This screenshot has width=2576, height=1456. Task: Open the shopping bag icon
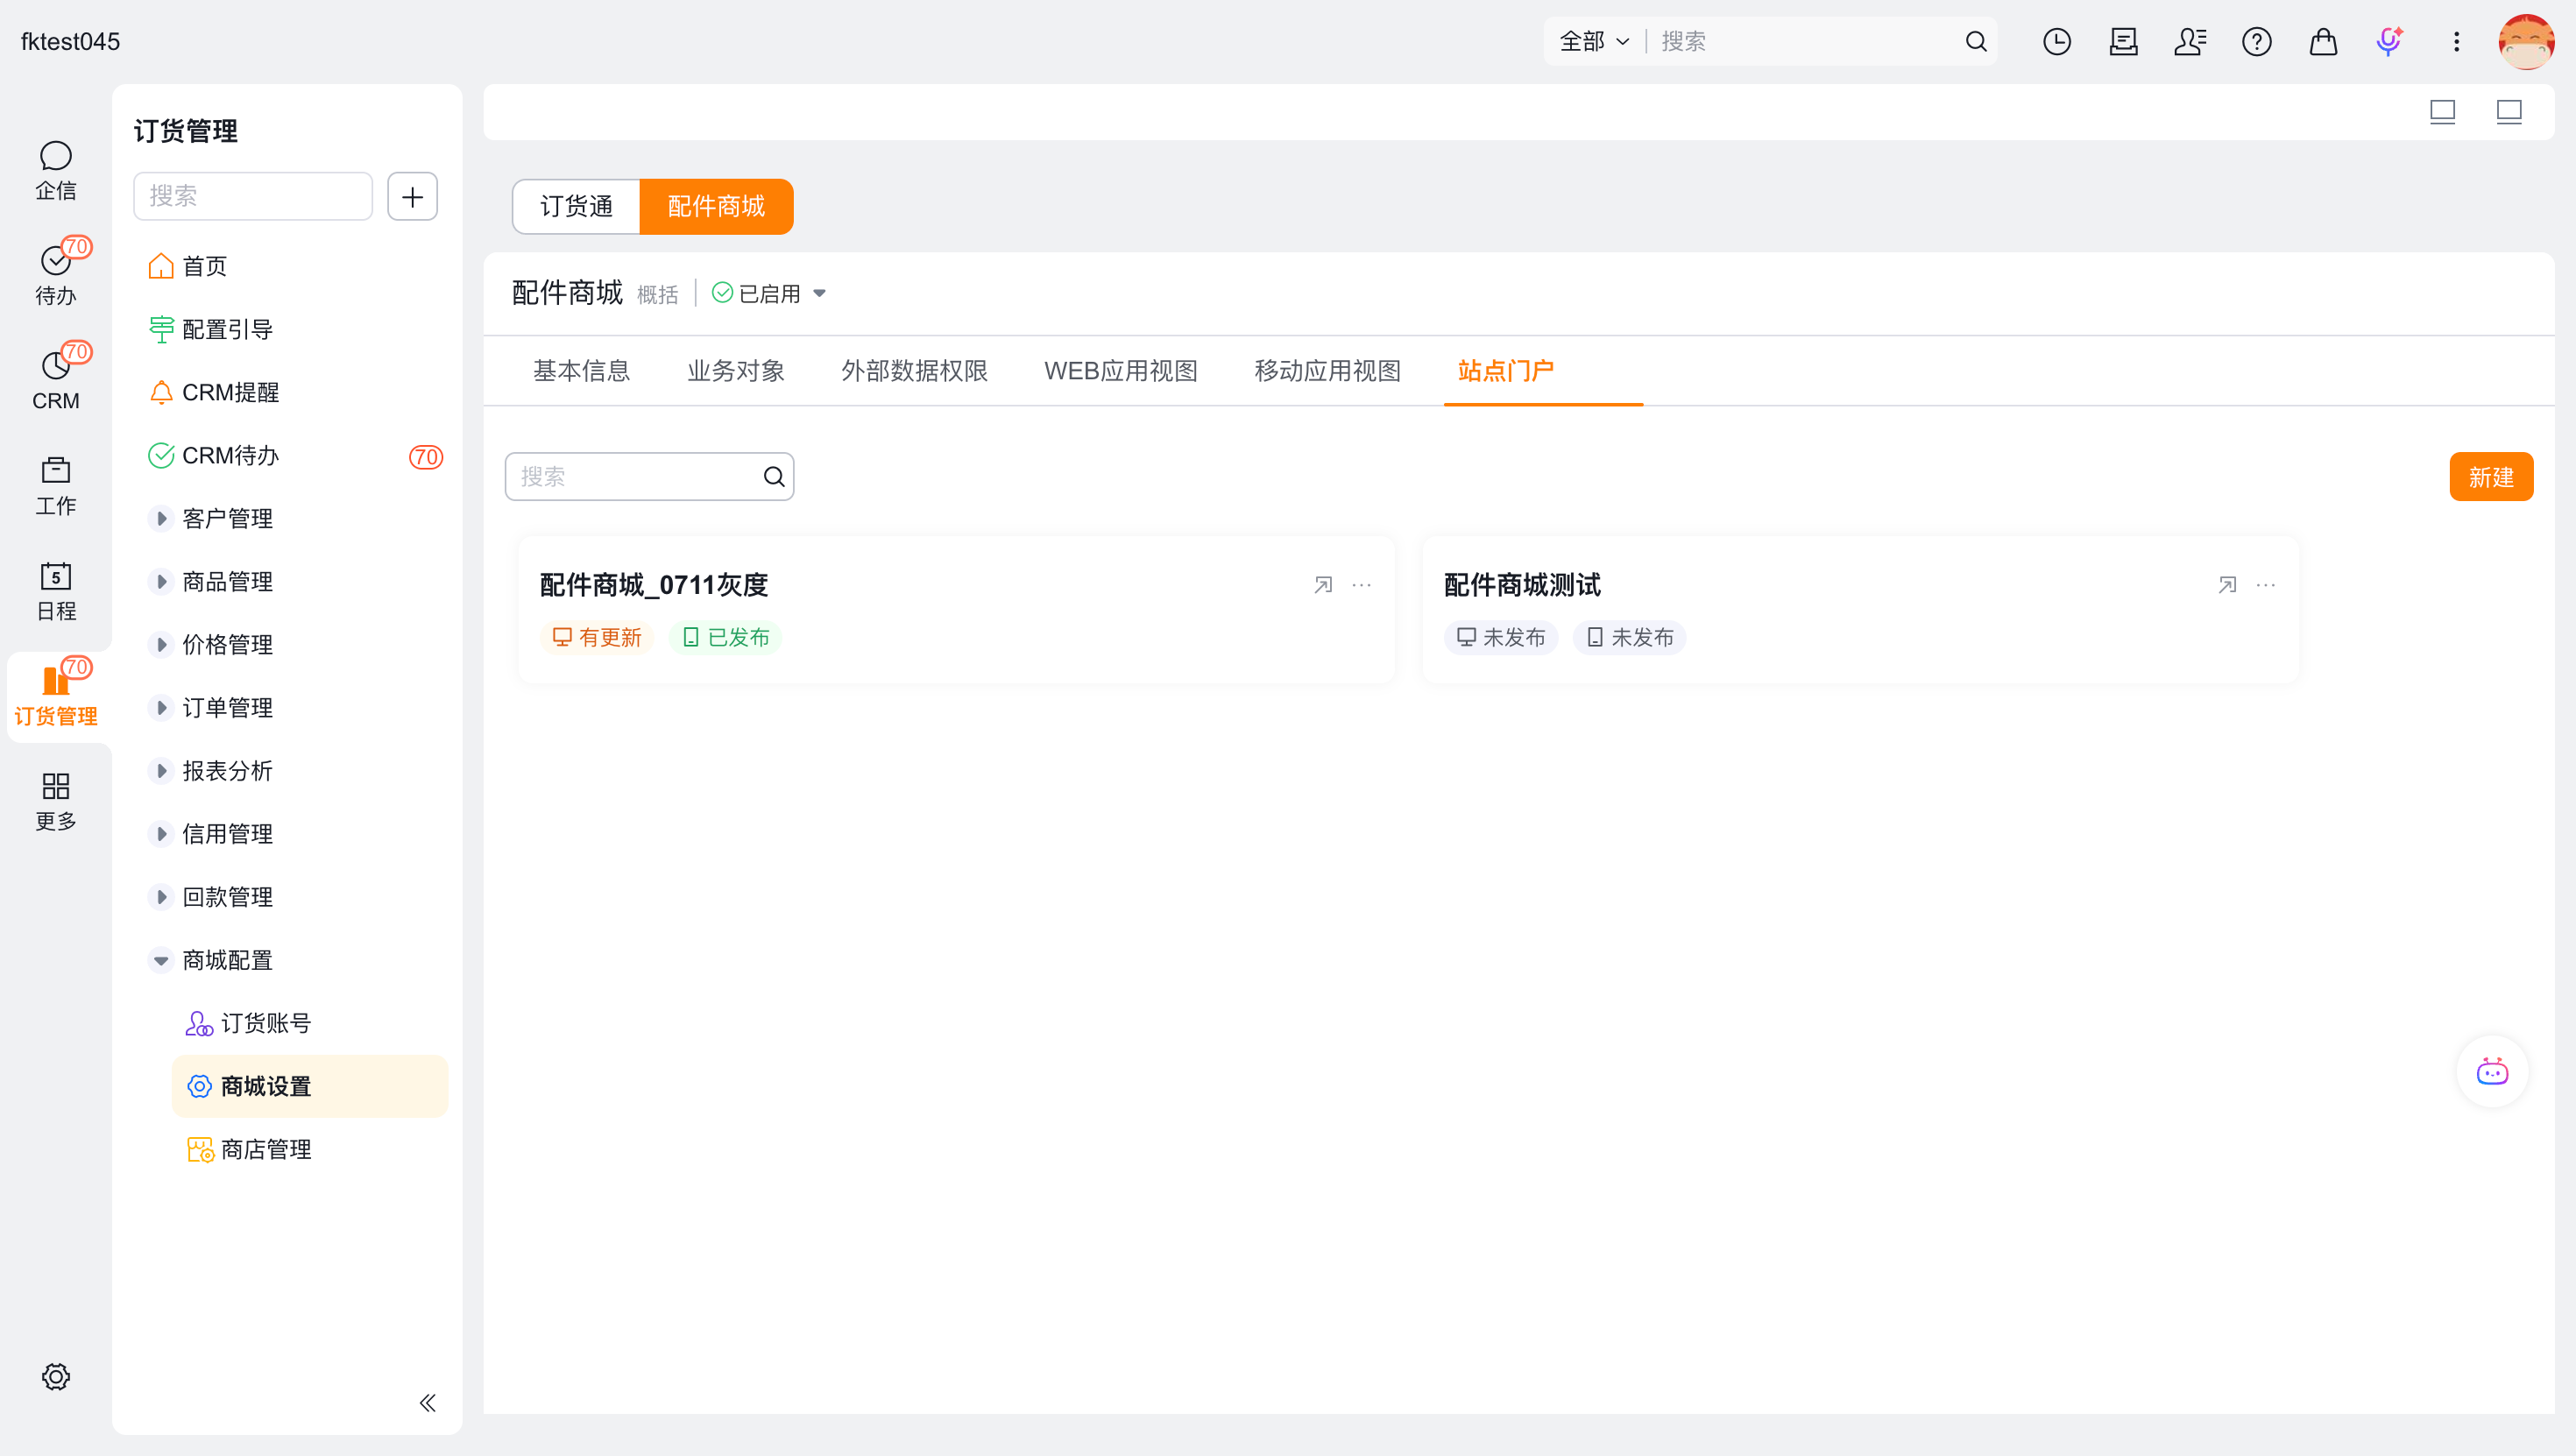2323,41
